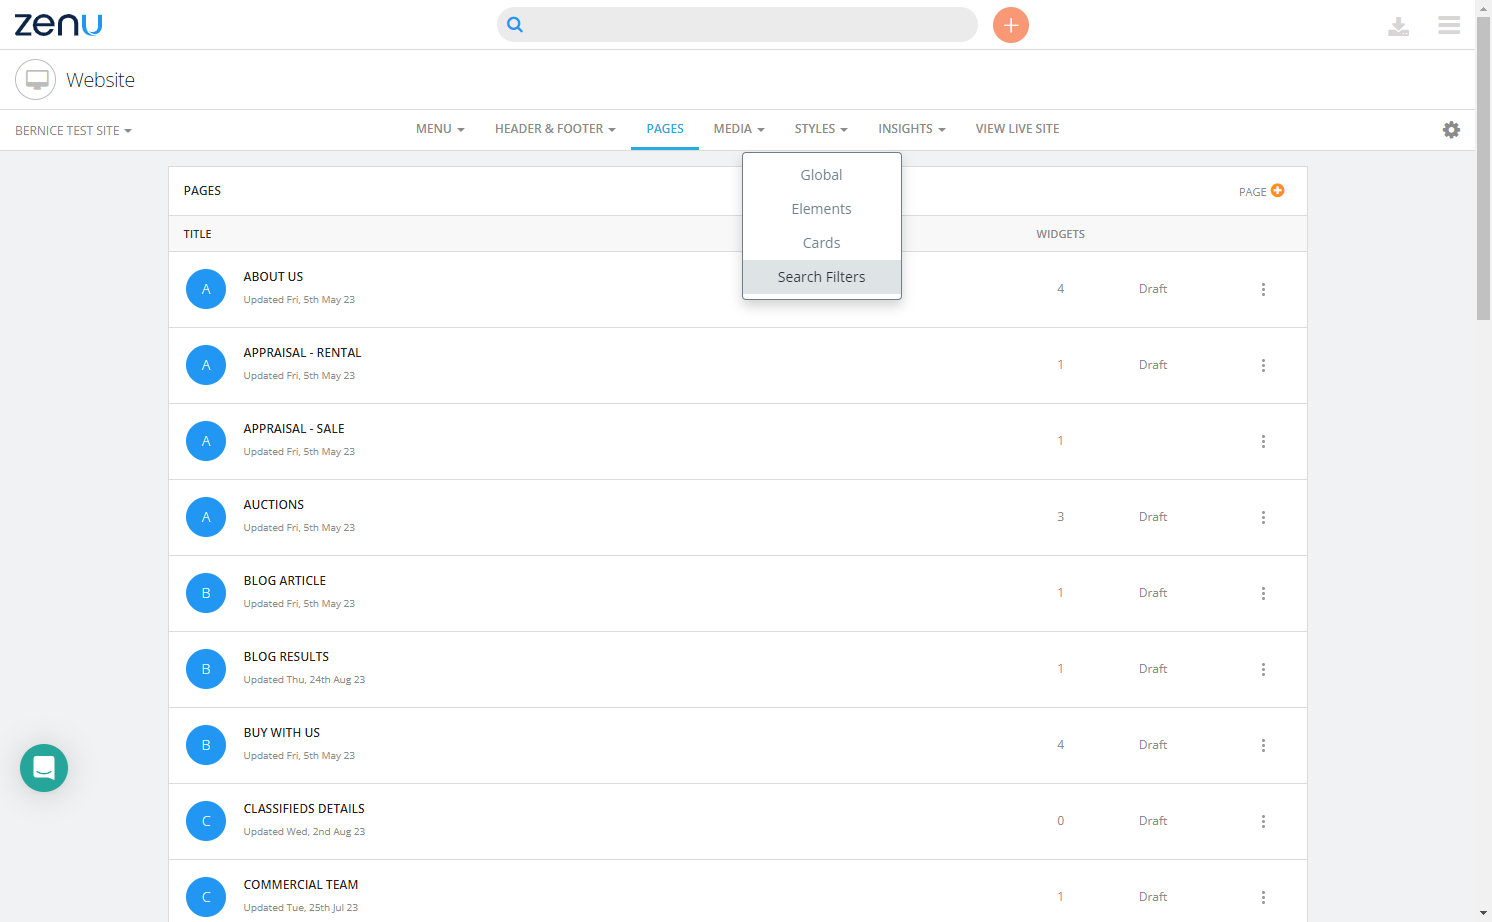Open the AUCTIONS page
The height and width of the screenshot is (922, 1492).
pyautogui.click(x=274, y=505)
